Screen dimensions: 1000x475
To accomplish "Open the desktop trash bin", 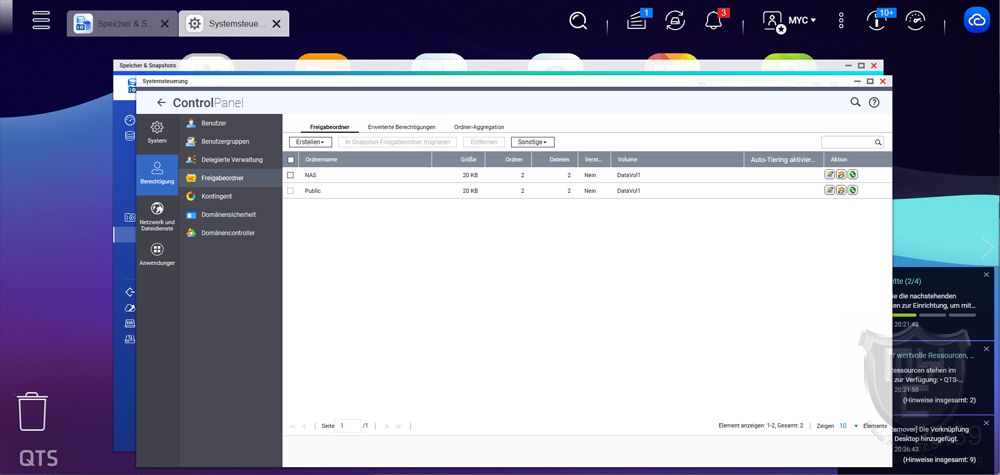I will 31,411.
